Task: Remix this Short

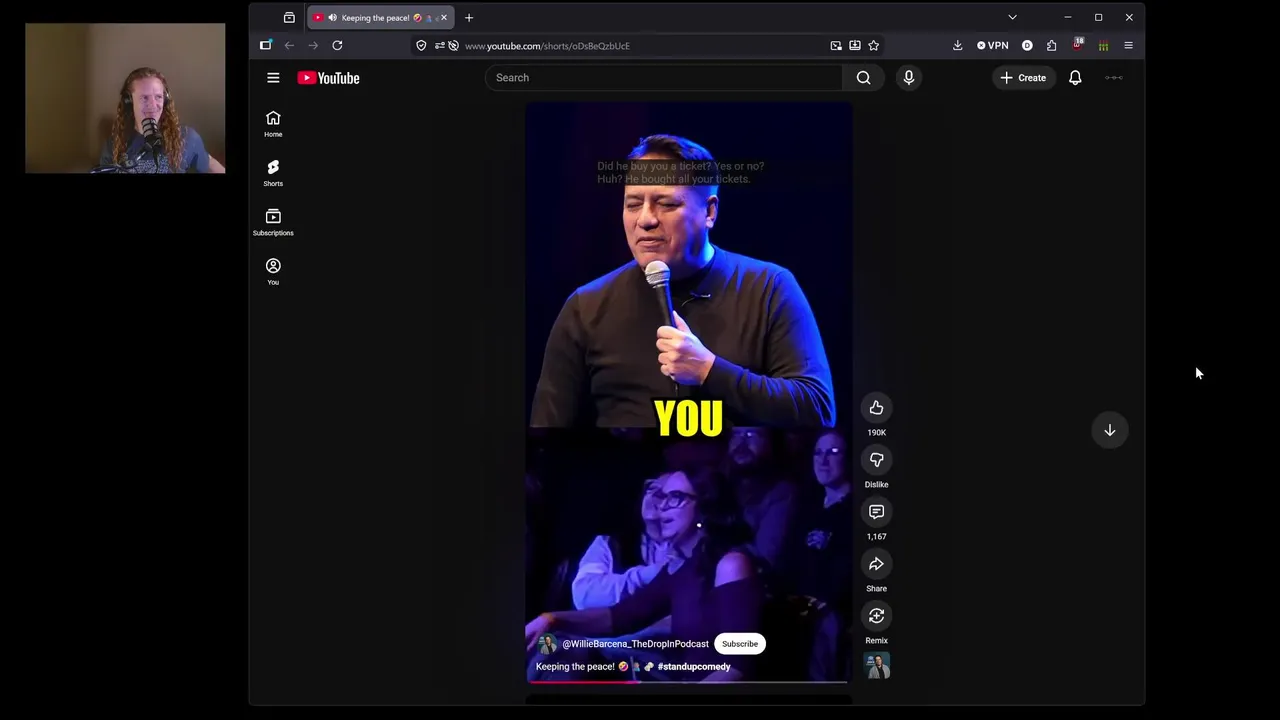Action: click(x=876, y=616)
